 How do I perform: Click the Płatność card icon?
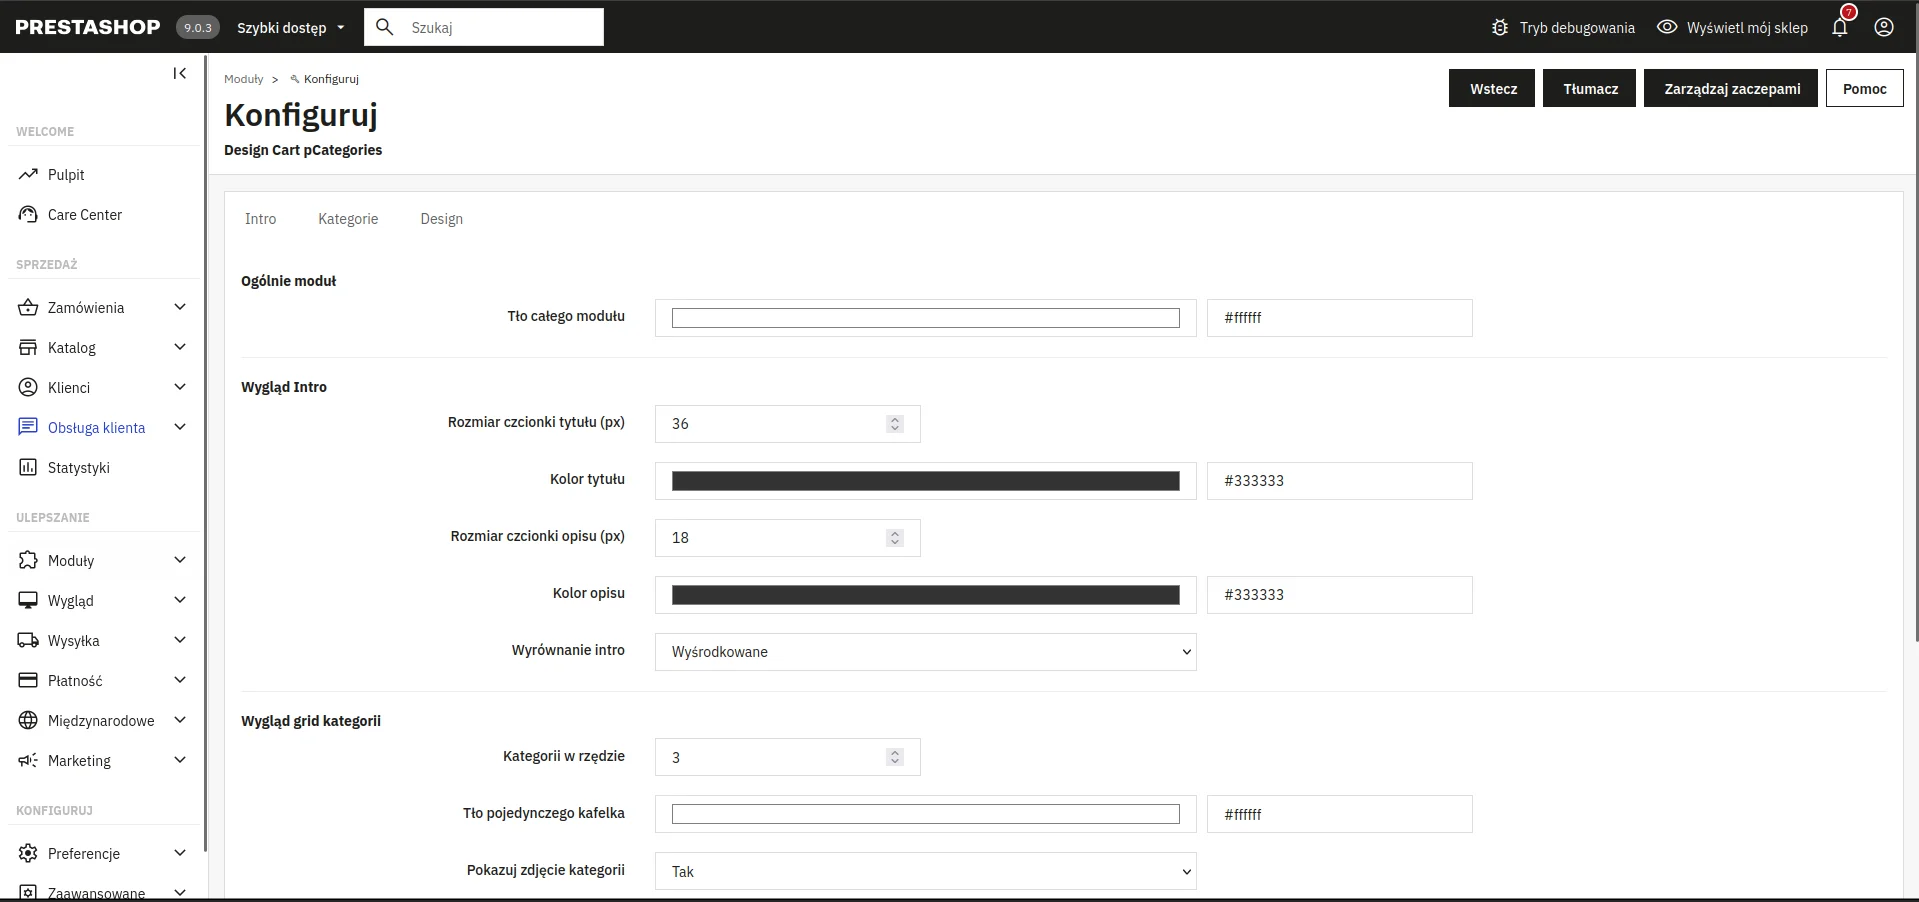[28, 680]
